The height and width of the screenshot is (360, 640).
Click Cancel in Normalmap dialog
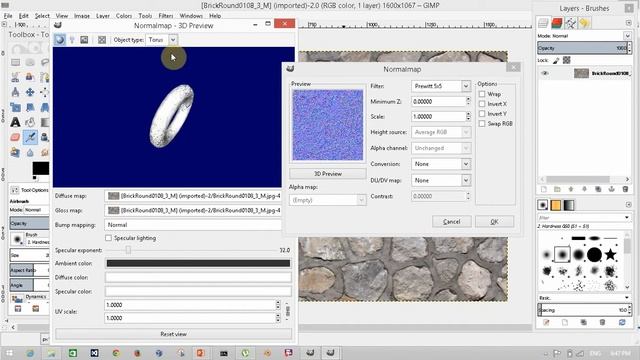coord(451,222)
